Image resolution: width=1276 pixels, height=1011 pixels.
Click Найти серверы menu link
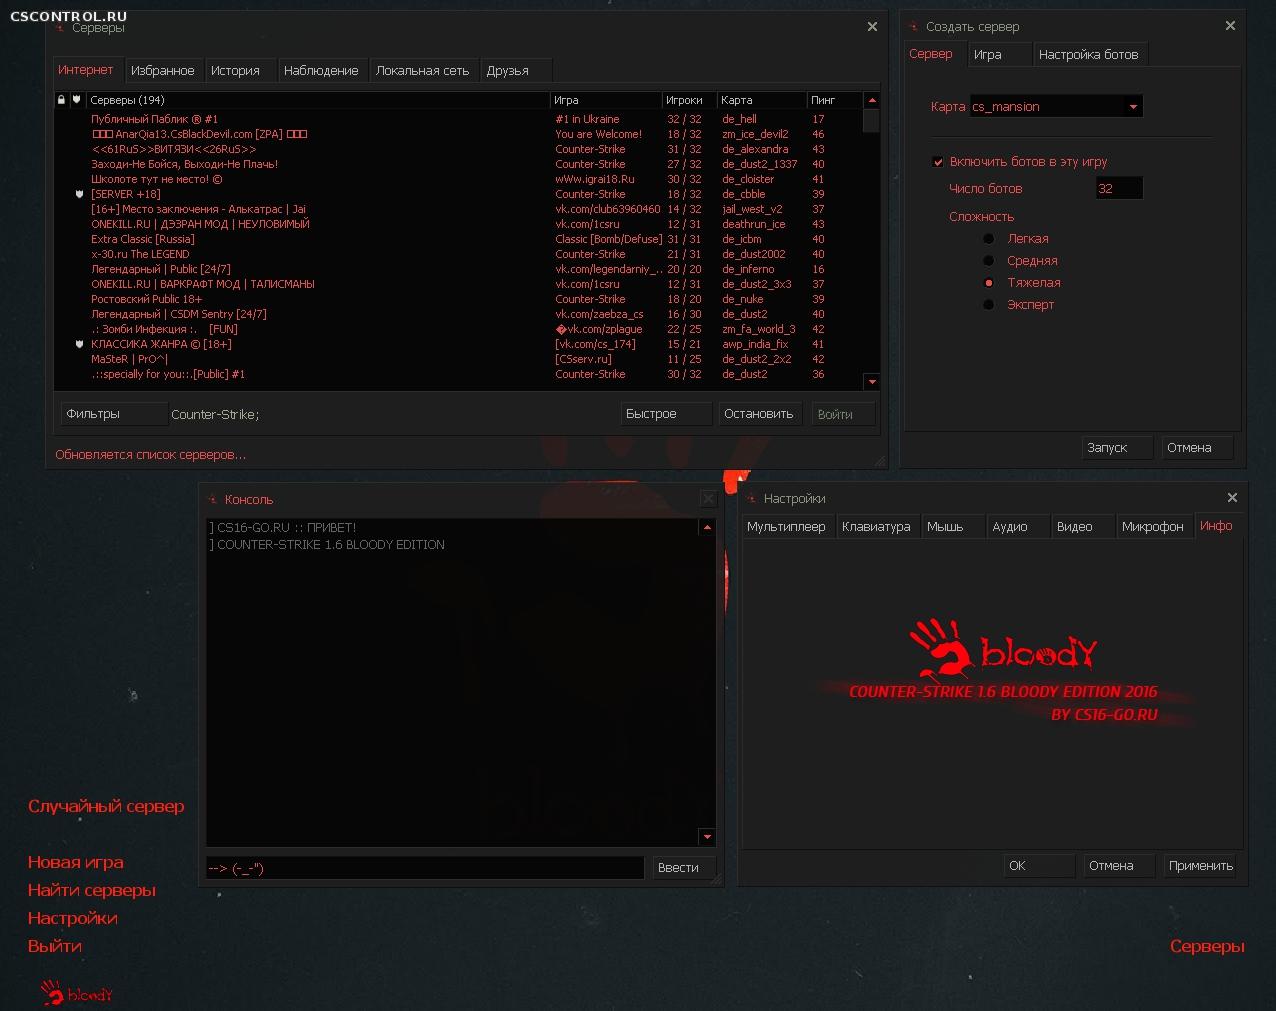(x=92, y=890)
